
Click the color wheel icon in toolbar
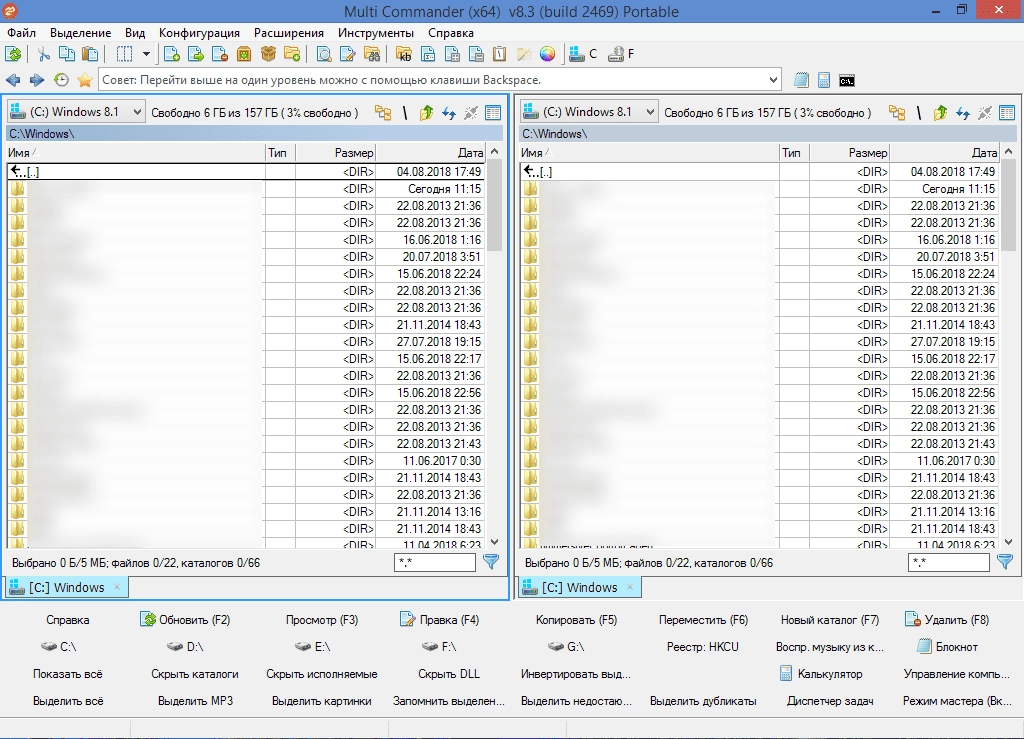click(547, 54)
